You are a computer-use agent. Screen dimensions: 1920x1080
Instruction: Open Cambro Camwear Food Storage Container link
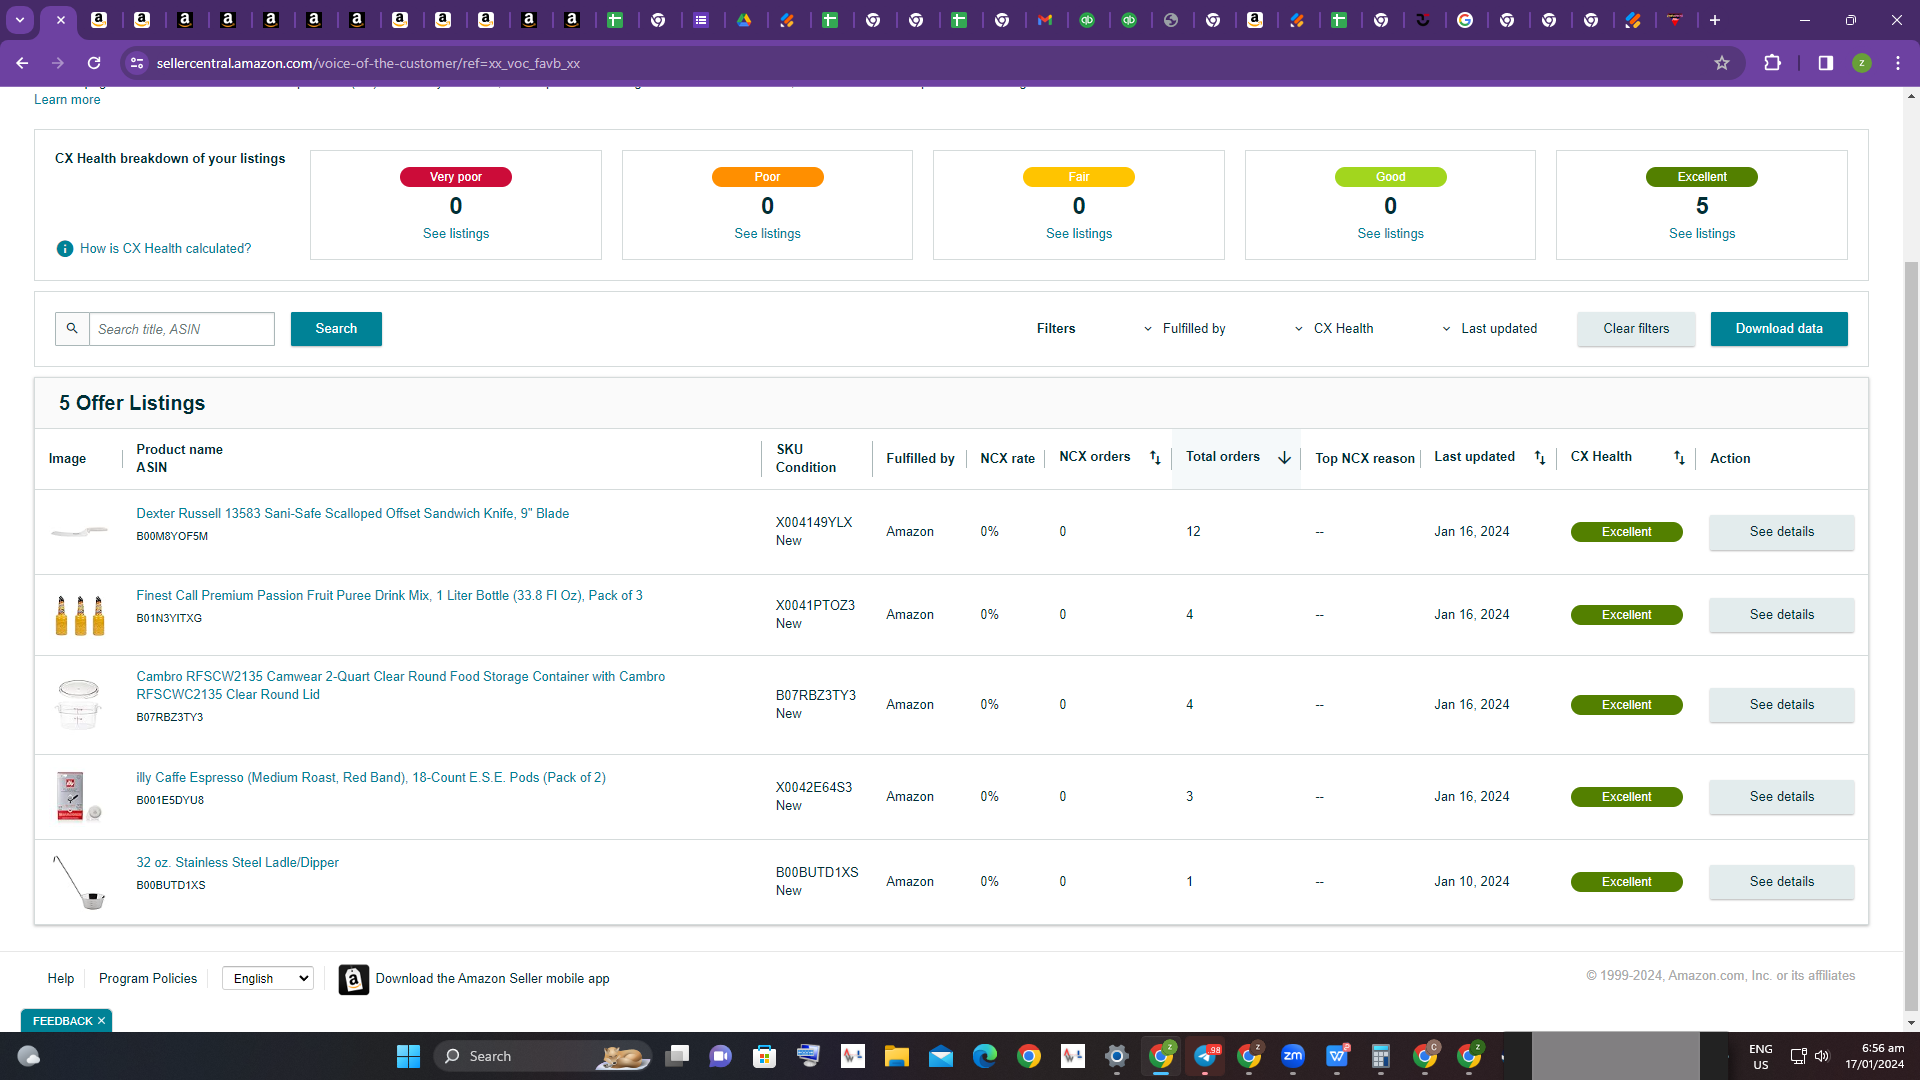(401, 686)
